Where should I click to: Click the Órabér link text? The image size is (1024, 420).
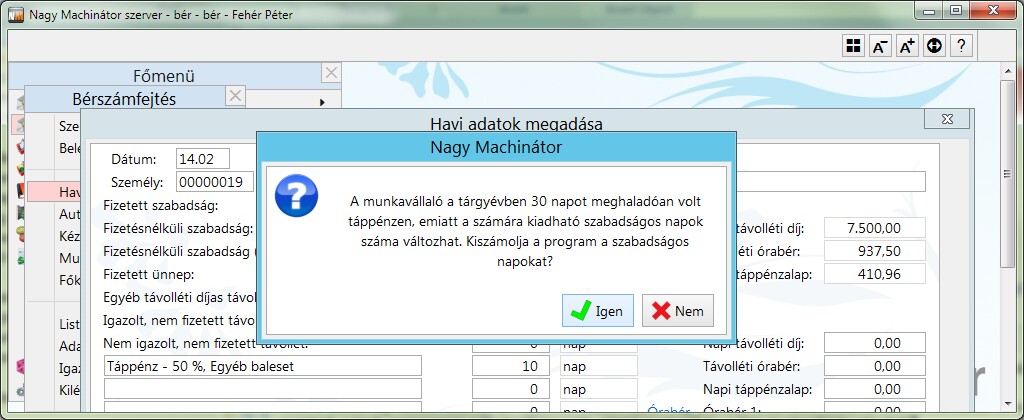point(669,412)
